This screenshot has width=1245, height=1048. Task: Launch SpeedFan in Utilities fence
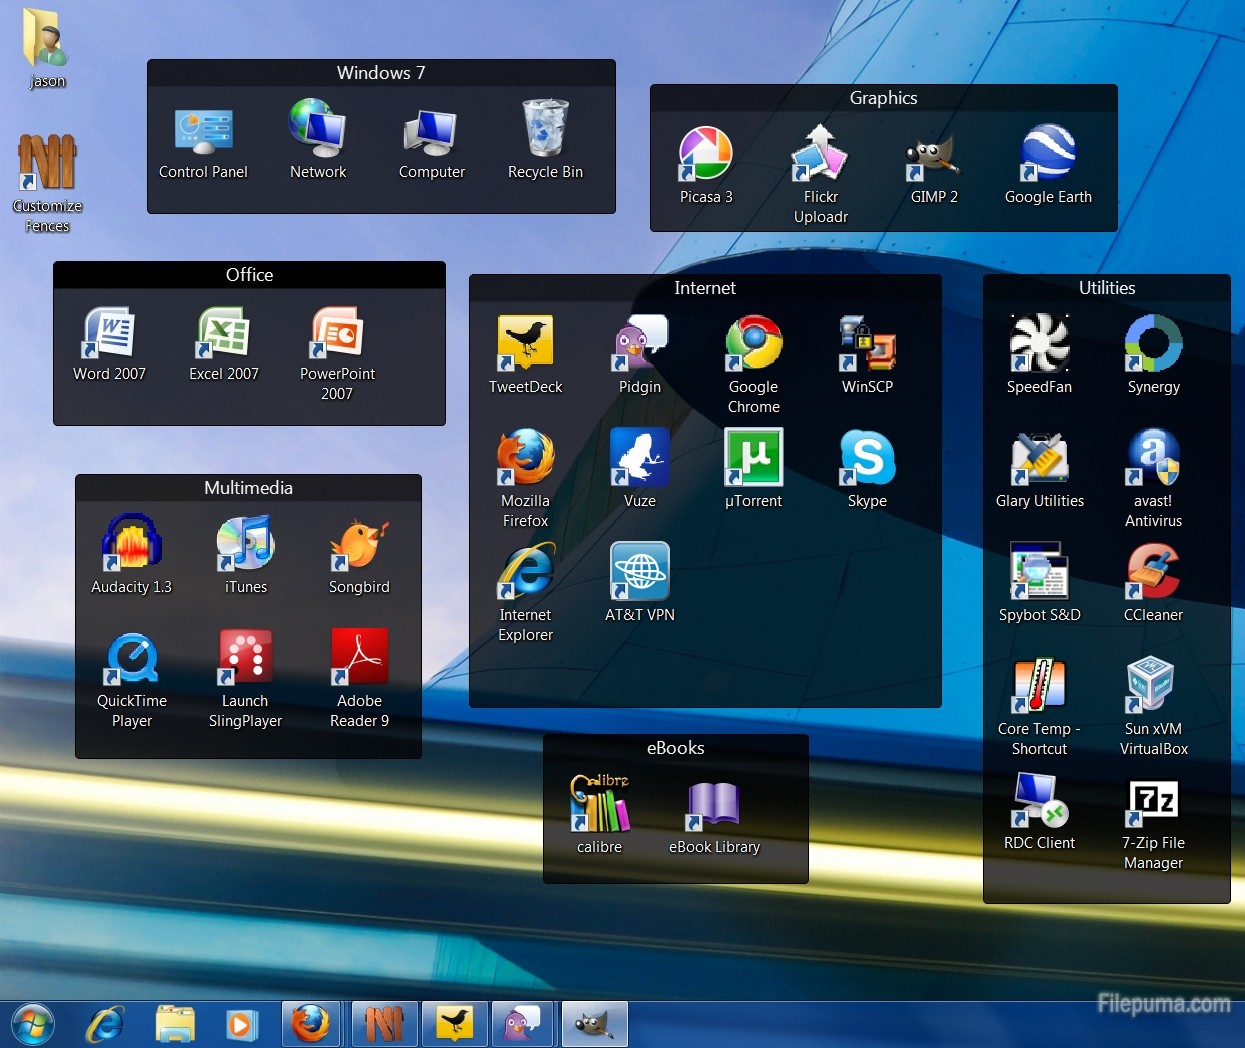(x=1040, y=355)
